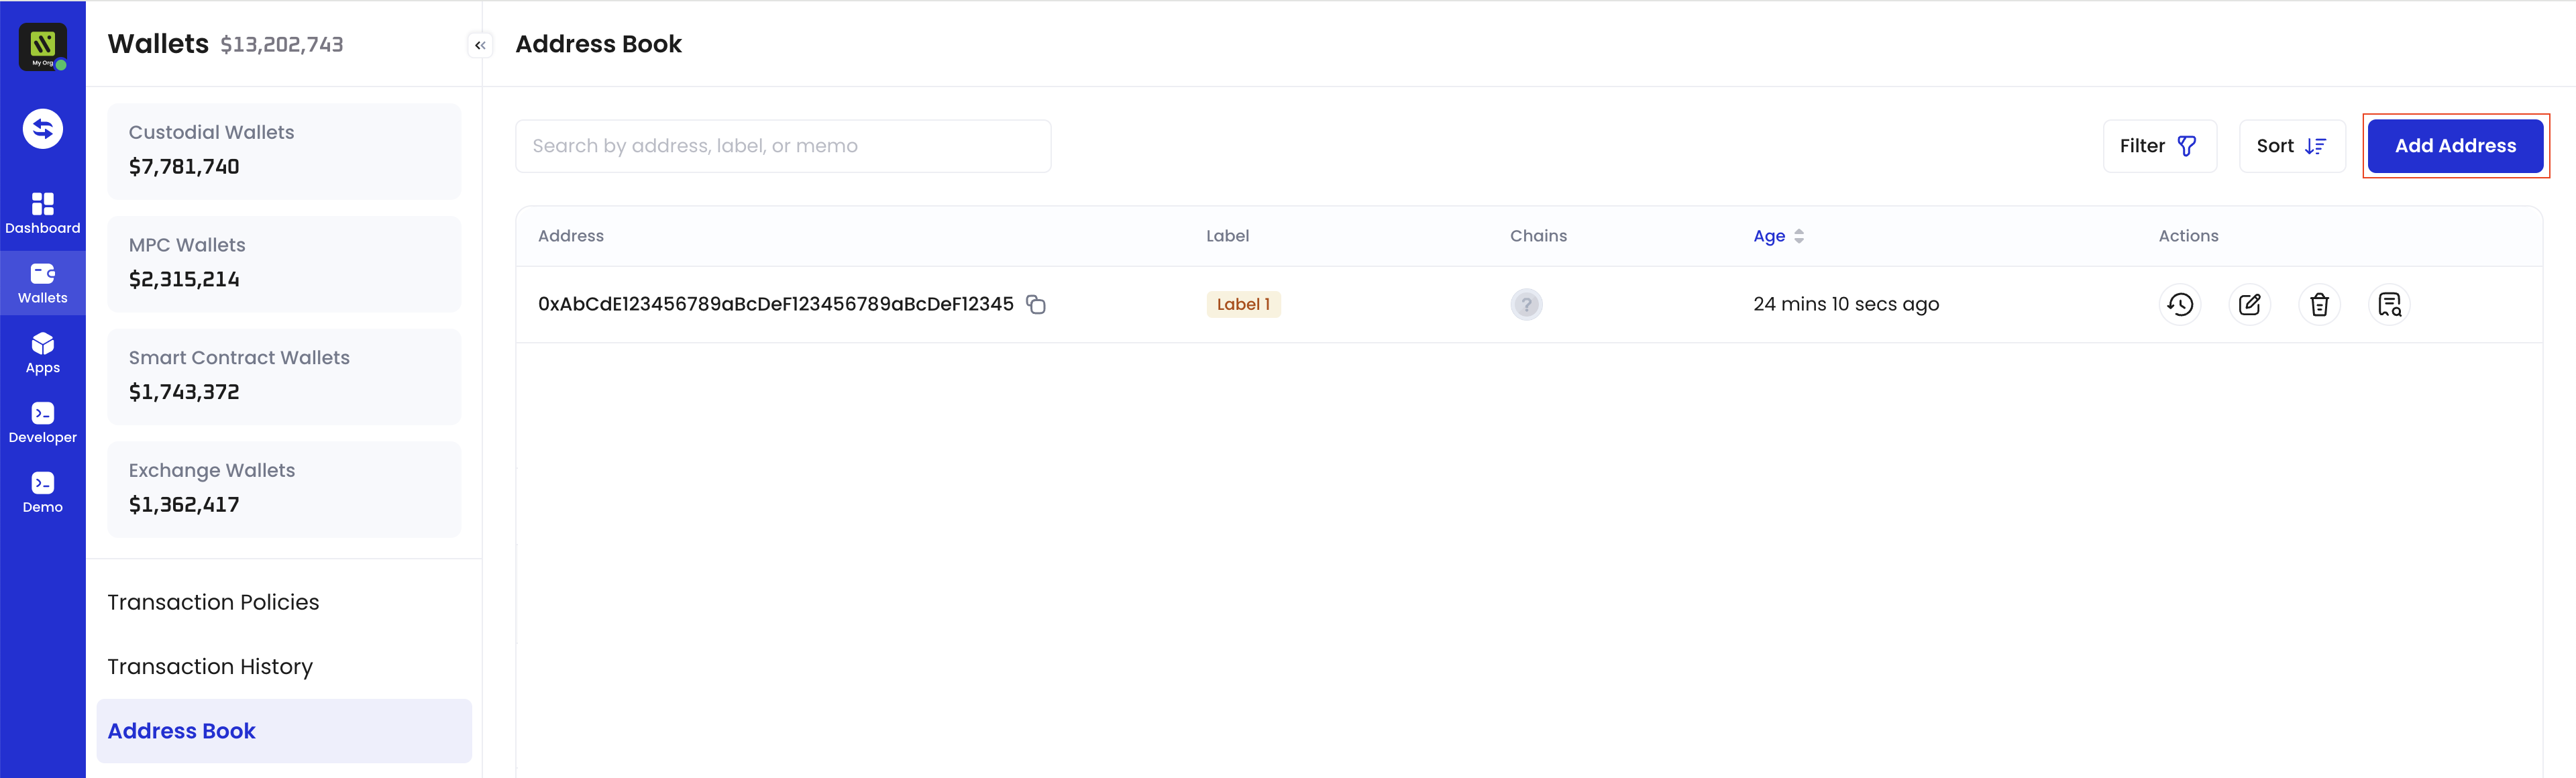Image resolution: width=2576 pixels, height=778 pixels.
Task: Sort table by Age column
Action: [1778, 236]
